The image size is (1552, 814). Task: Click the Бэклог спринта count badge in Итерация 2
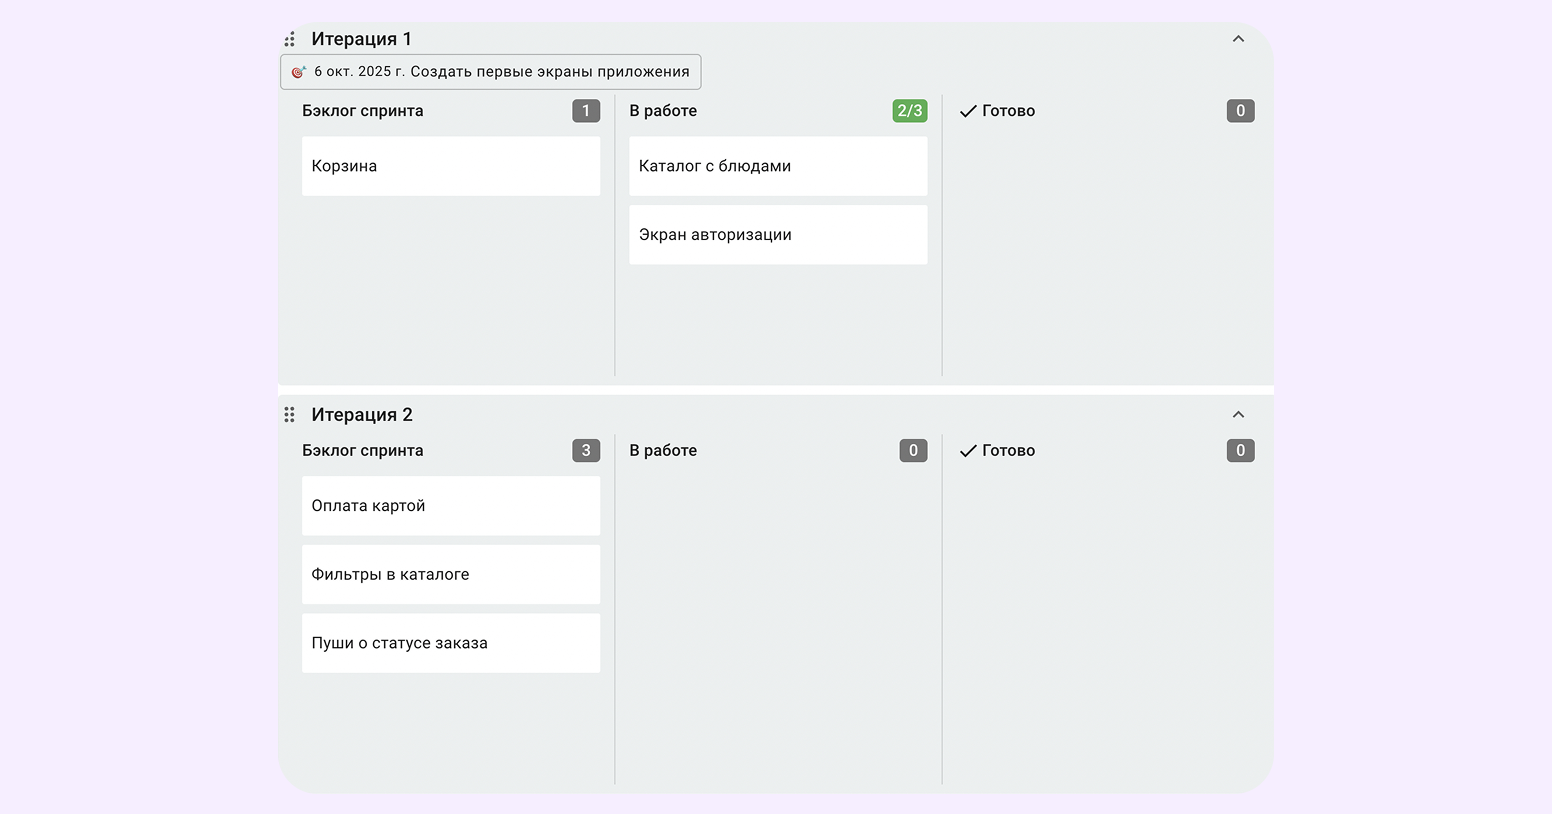click(x=586, y=451)
